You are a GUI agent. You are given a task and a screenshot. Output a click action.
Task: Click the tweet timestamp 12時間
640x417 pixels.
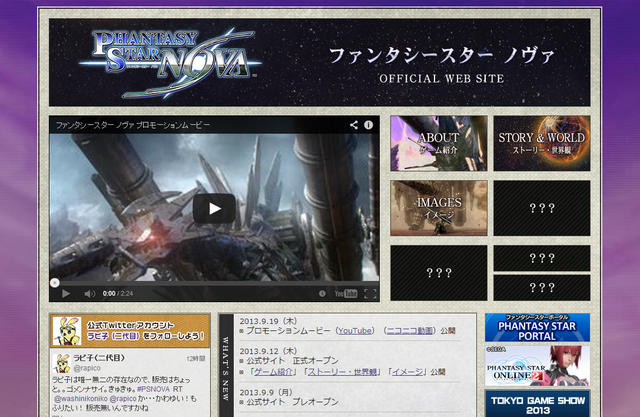[x=196, y=358]
